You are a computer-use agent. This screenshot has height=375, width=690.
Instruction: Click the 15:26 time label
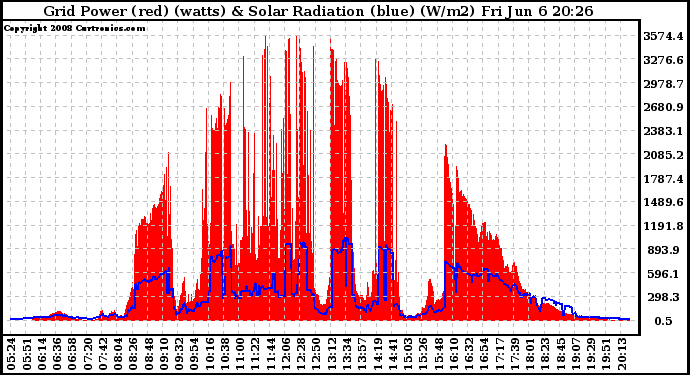point(423,354)
